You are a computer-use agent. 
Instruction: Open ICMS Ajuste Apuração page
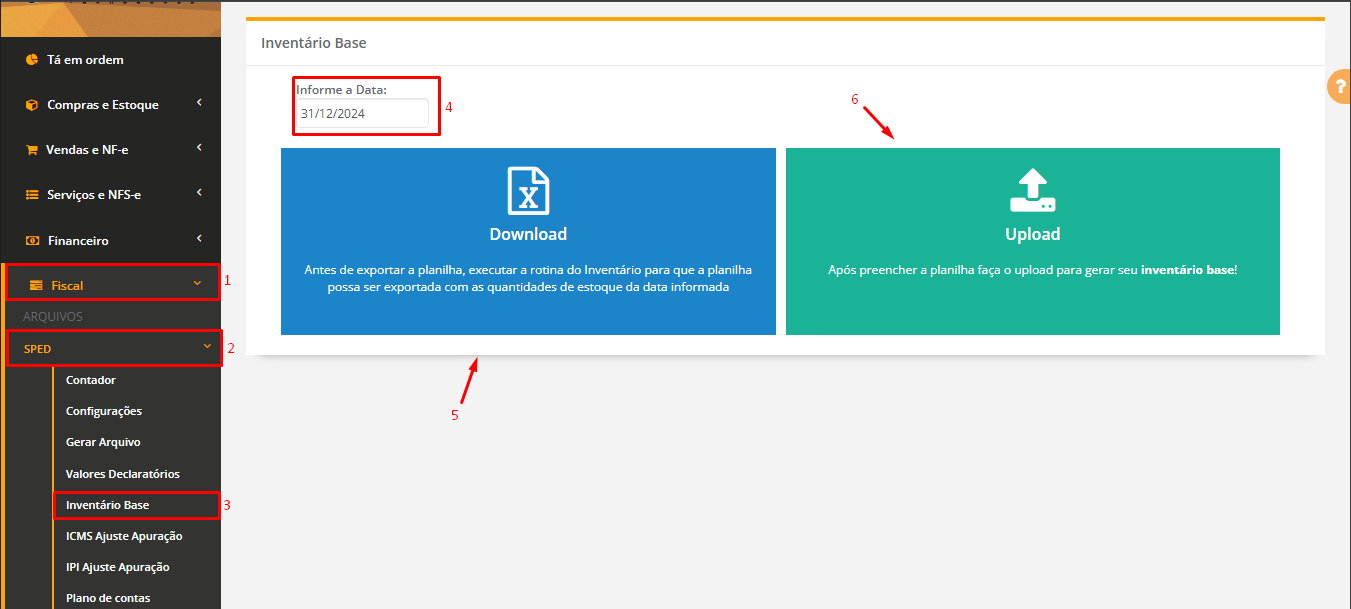point(124,536)
